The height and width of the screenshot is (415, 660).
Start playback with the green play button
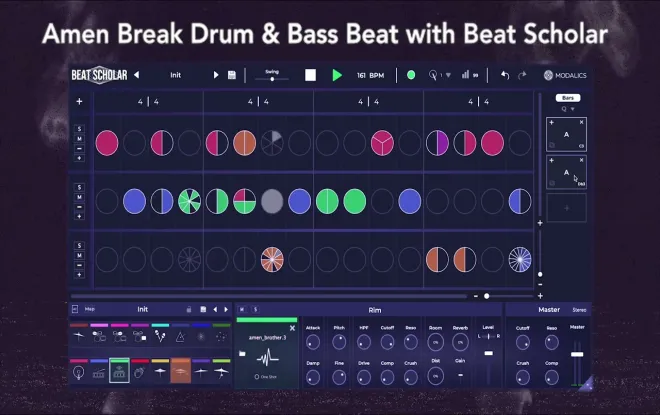click(337, 75)
